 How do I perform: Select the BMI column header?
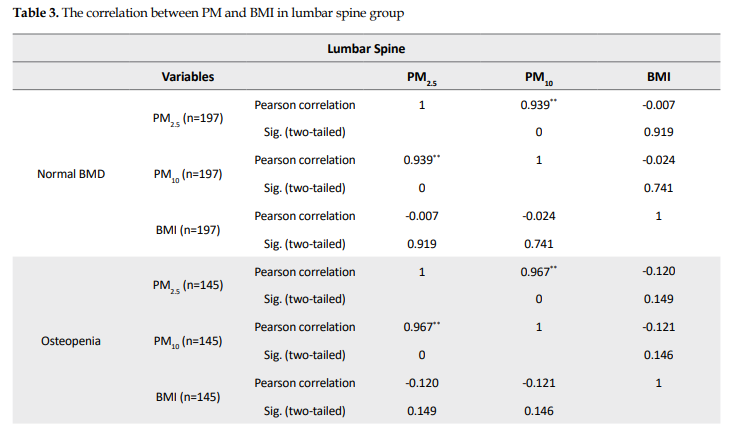(x=659, y=76)
